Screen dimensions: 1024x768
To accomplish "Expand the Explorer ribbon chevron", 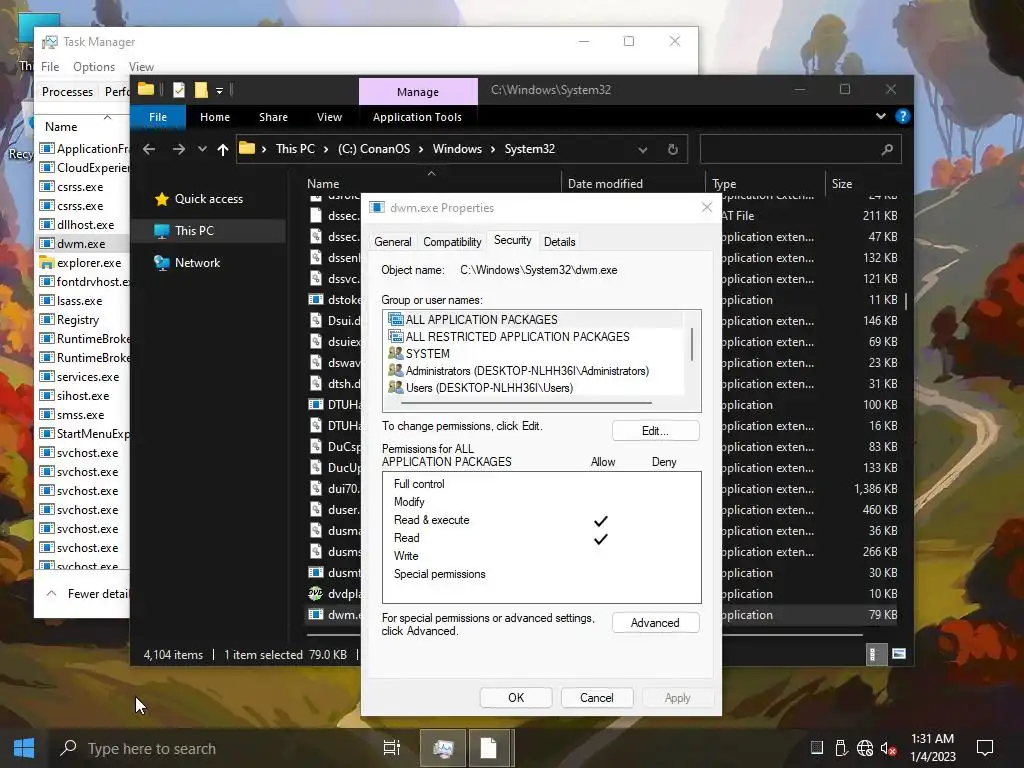I will pos(880,116).
